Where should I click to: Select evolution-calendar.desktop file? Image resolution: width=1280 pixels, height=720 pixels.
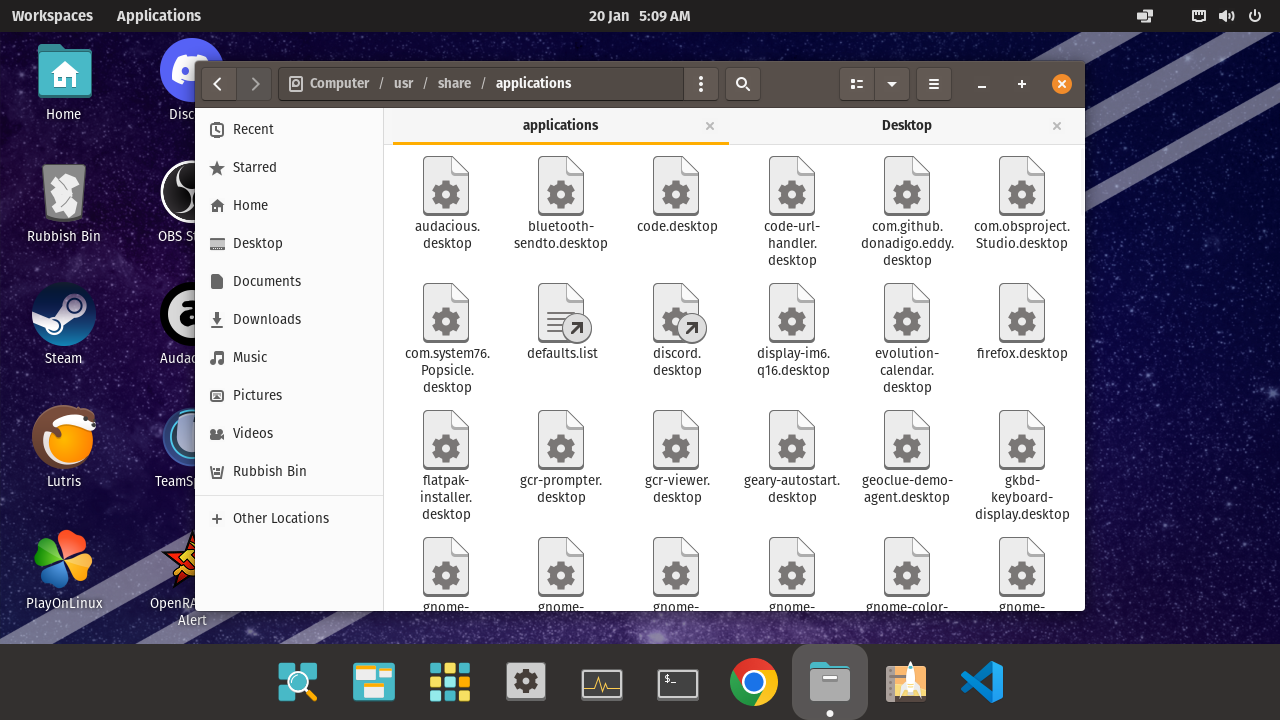coord(907,339)
